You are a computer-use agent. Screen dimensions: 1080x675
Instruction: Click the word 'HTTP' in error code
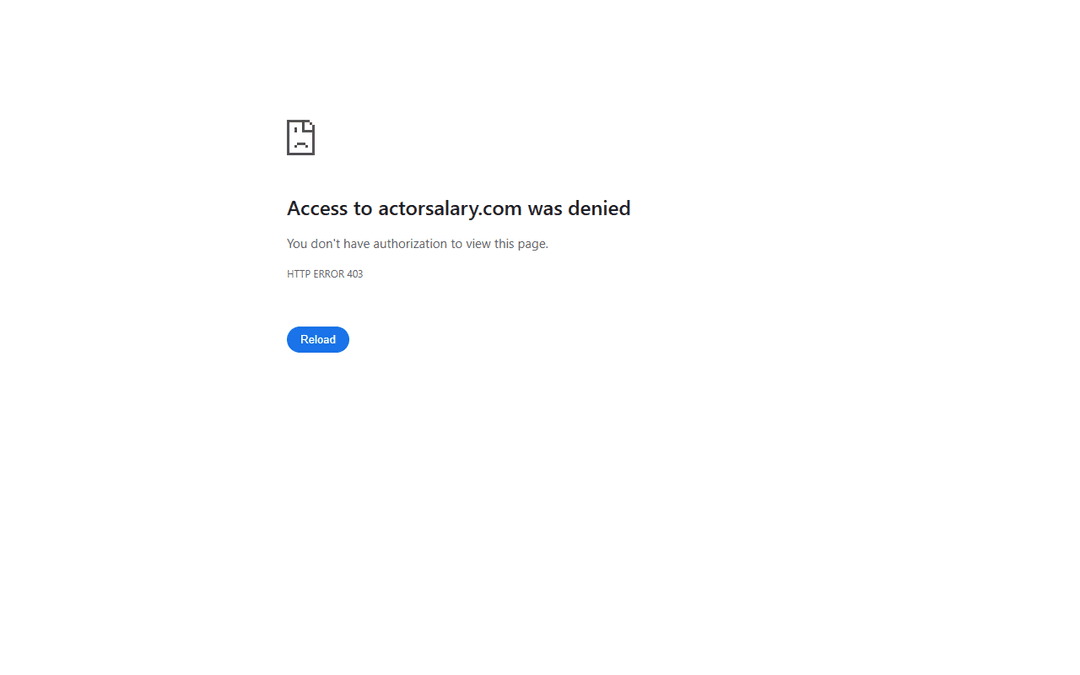(x=298, y=274)
